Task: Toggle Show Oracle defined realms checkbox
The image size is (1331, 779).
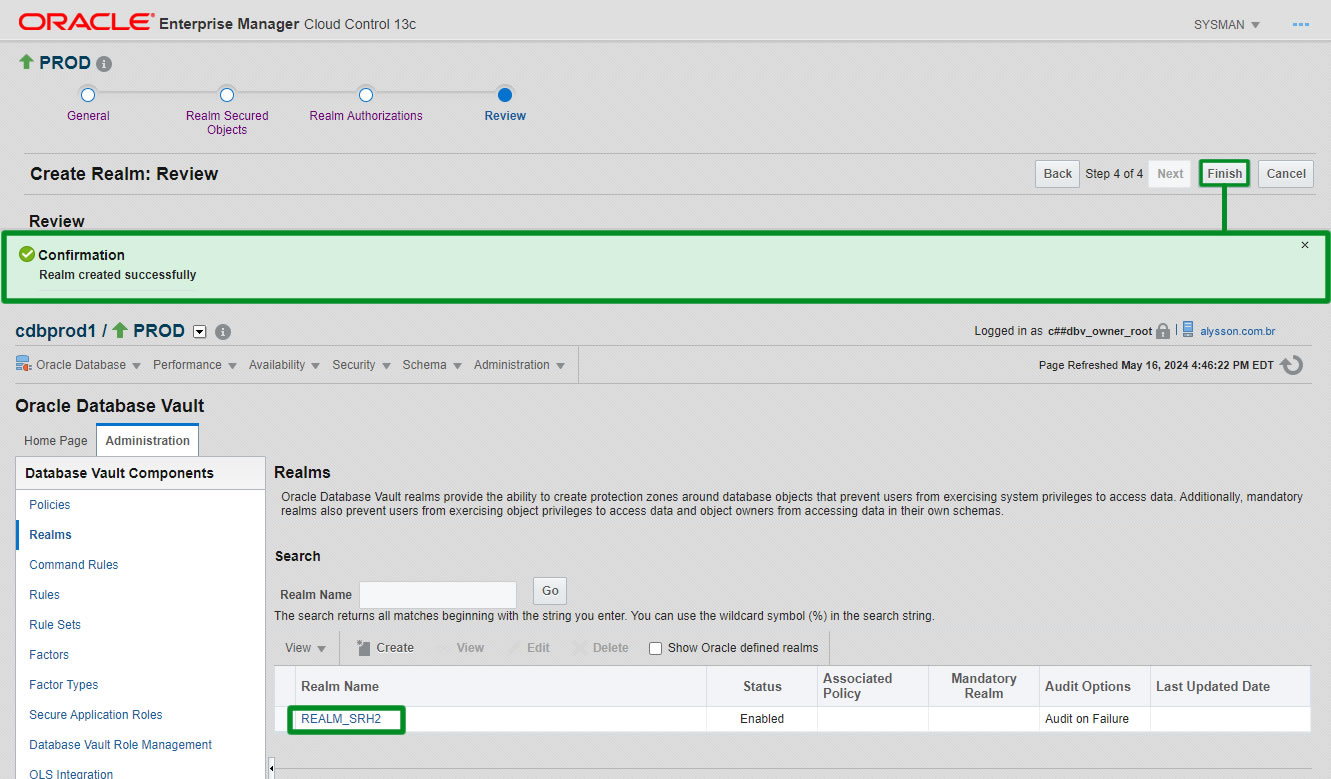Action: (x=656, y=648)
